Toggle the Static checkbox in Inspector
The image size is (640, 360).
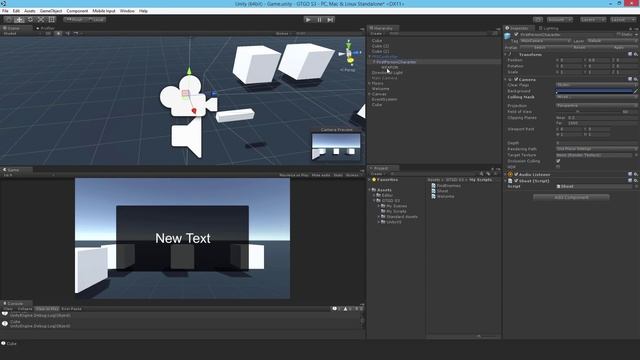point(619,35)
